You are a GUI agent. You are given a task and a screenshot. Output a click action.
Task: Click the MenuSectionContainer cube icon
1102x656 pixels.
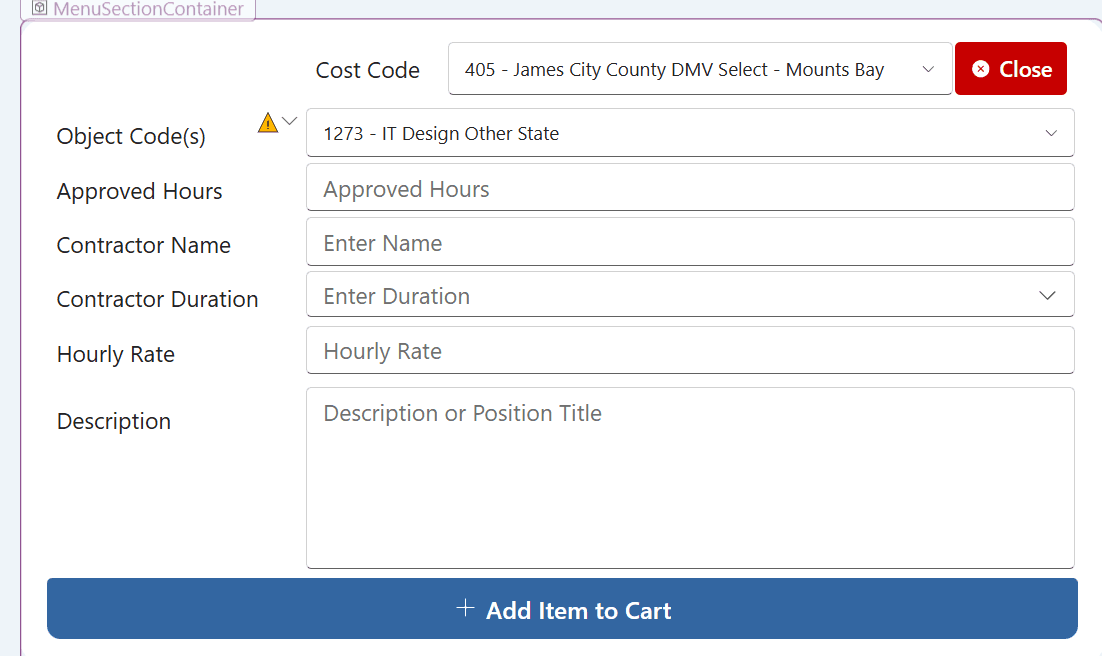pos(39,8)
